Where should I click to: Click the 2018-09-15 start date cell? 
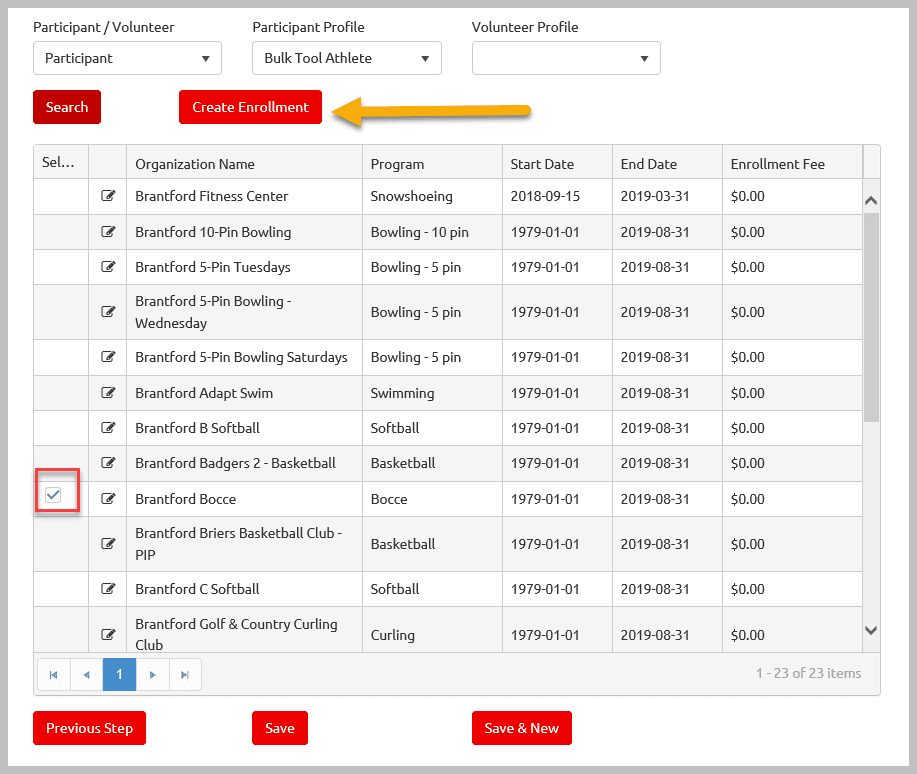[557, 196]
